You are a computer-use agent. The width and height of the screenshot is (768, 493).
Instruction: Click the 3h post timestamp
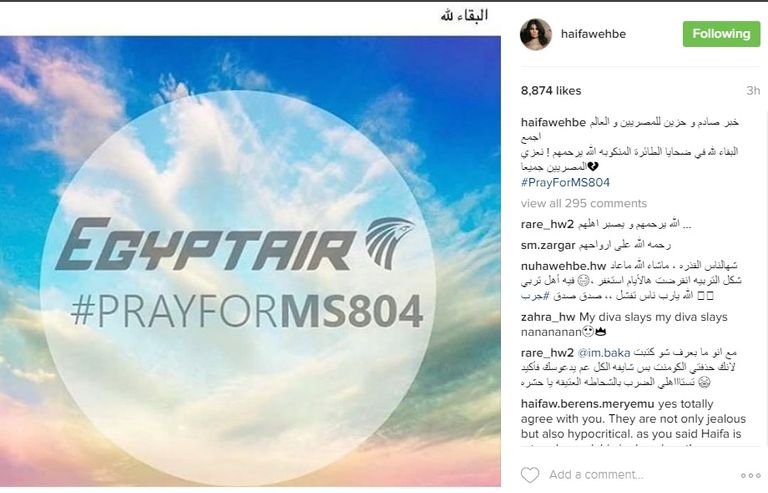[753, 91]
